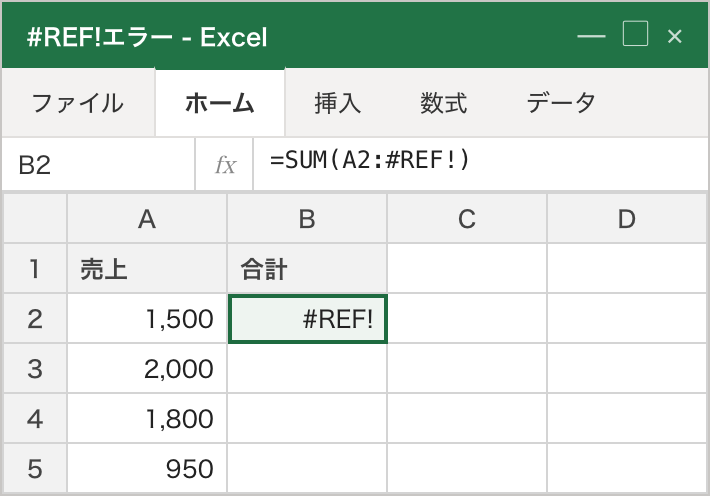Close the Excel window
The image size is (710, 496).
coord(675,36)
